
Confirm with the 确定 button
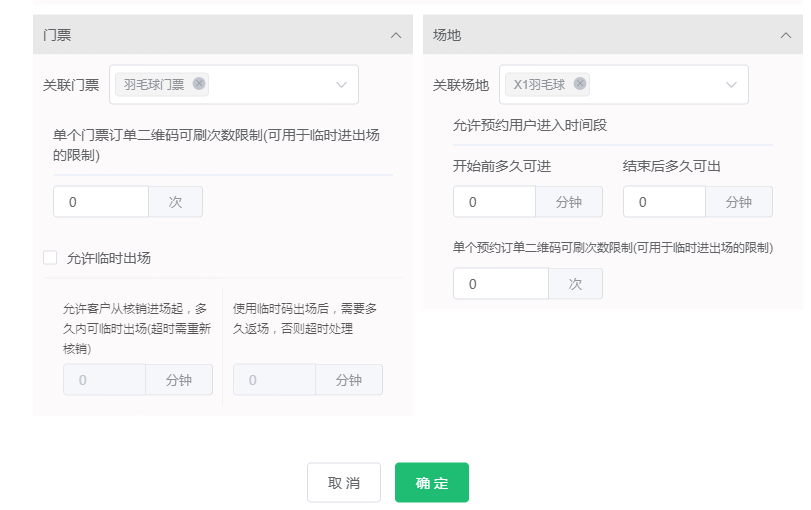pos(431,482)
